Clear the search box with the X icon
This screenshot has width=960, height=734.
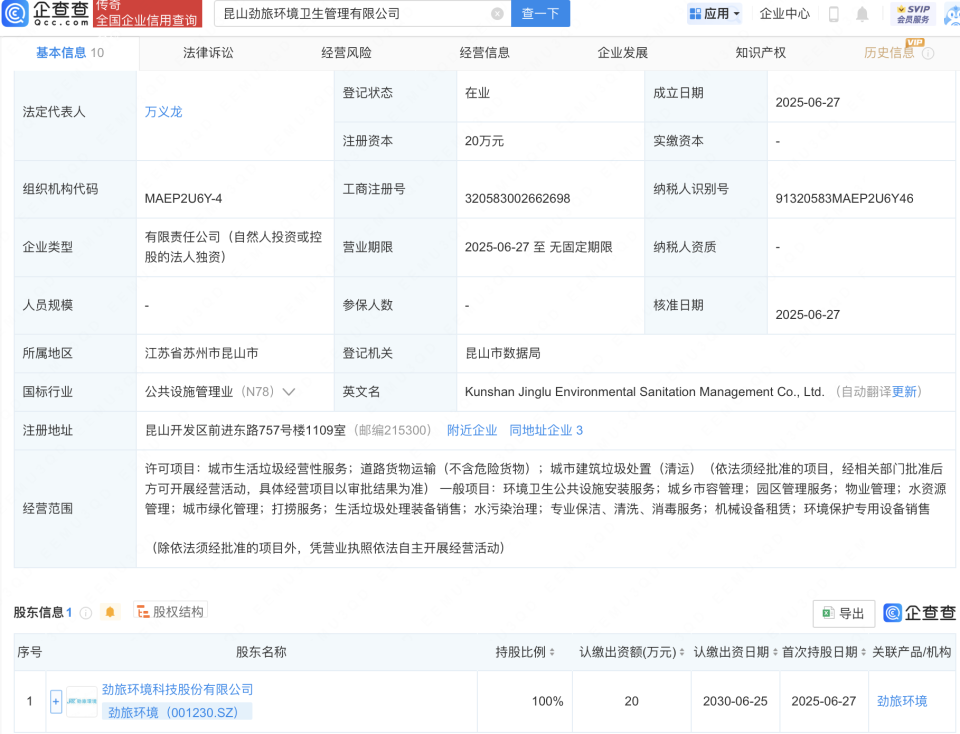click(x=498, y=13)
